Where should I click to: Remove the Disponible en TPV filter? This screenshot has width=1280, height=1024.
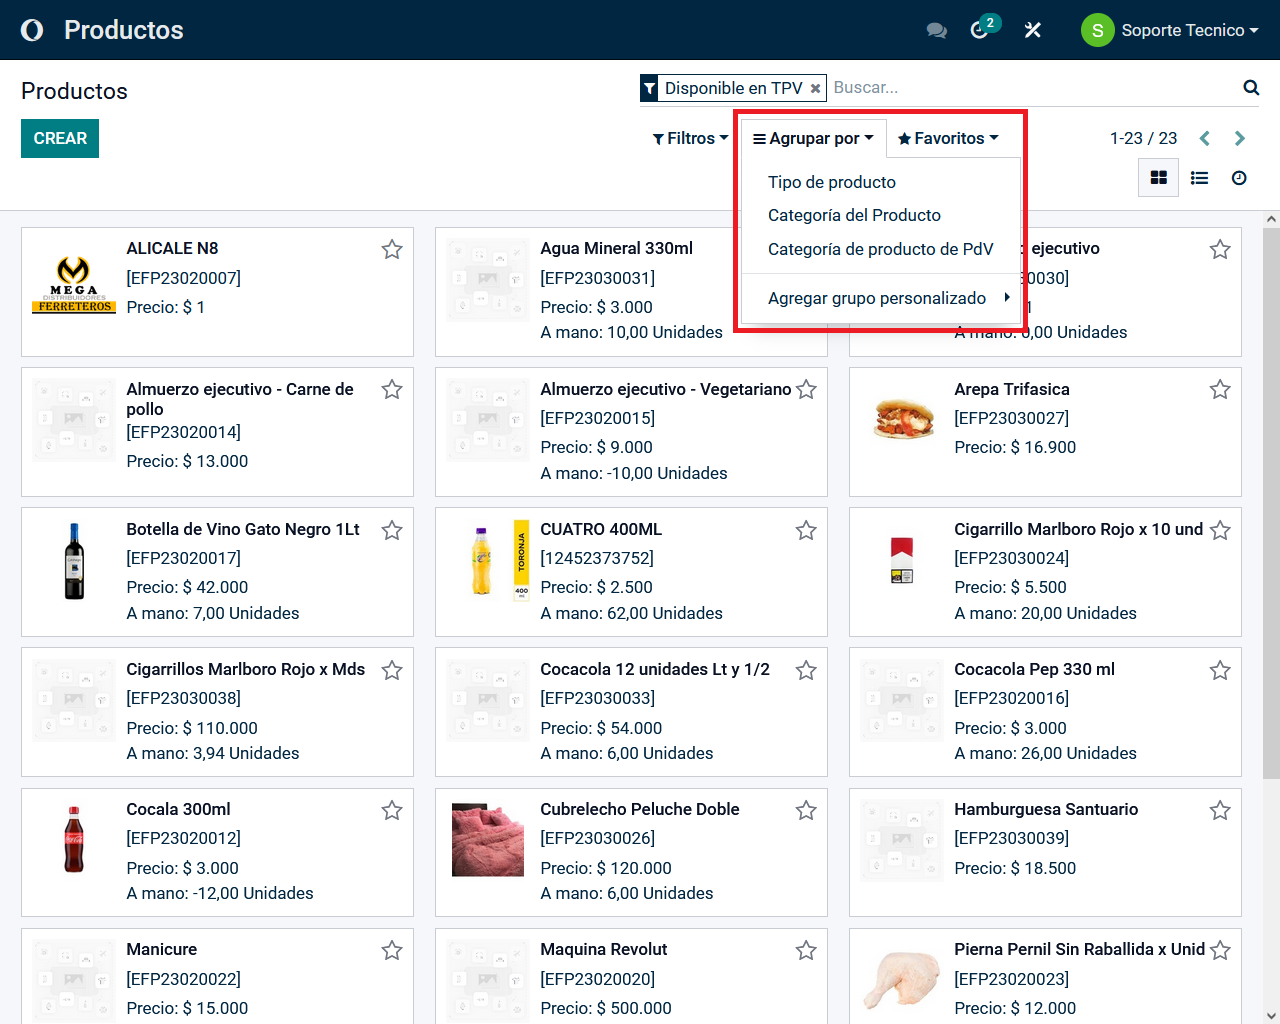point(816,89)
